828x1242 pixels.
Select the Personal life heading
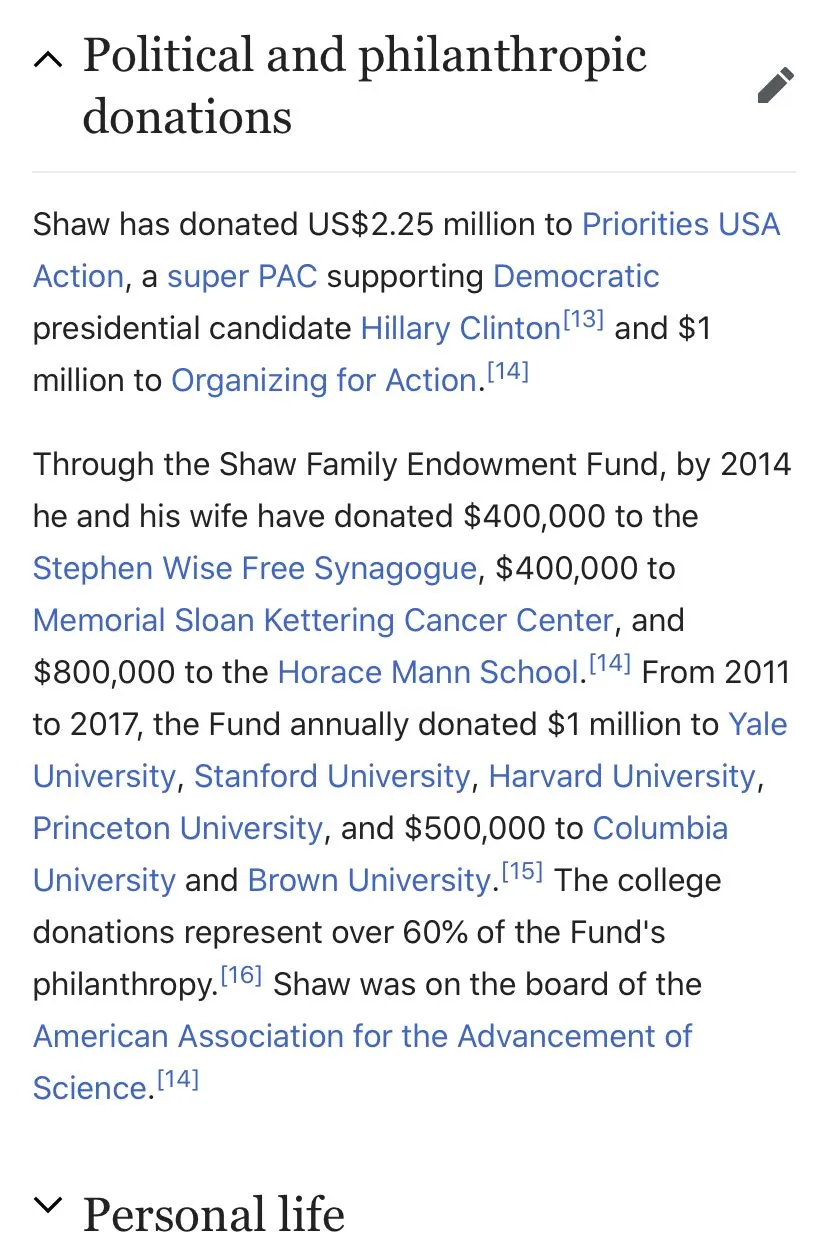tap(214, 1213)
